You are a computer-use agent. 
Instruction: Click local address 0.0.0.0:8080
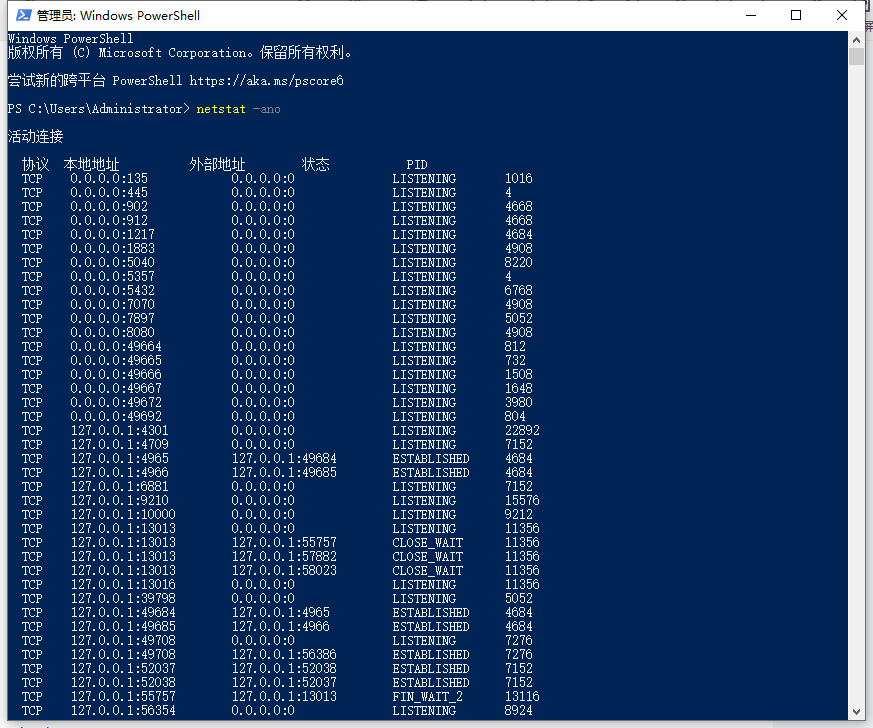click(112, 332)
